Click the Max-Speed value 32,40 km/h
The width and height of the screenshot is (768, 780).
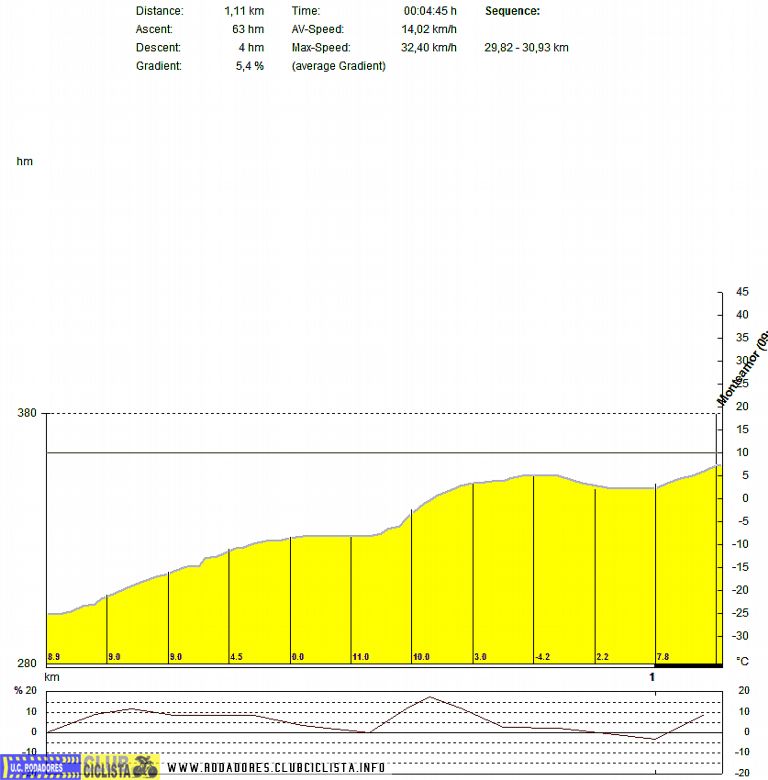click(x=429, y=47)
